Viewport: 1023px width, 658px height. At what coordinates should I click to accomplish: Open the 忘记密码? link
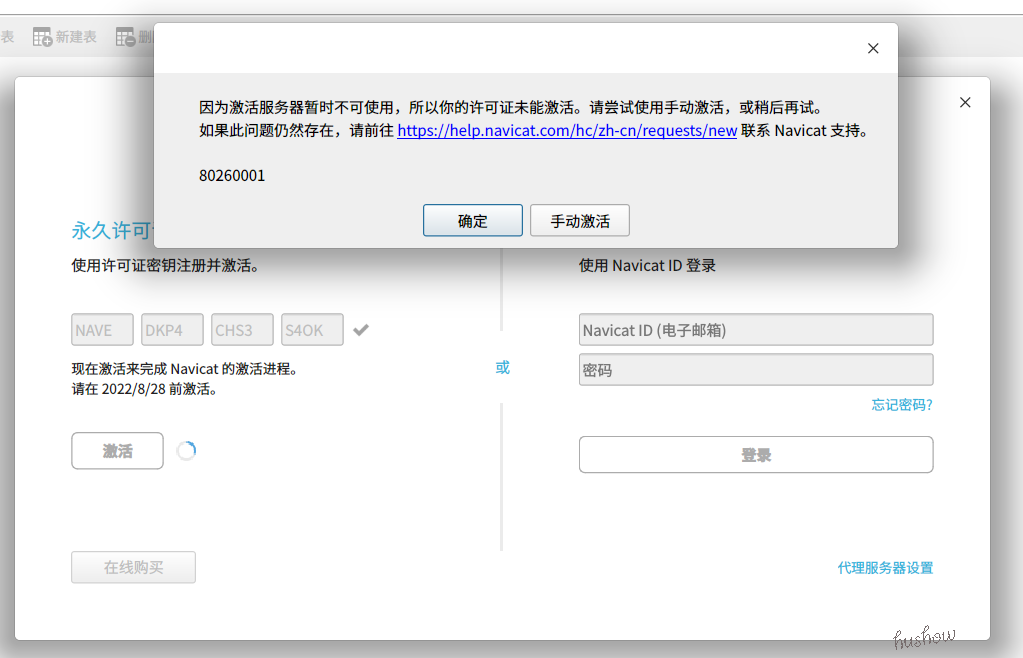(x=902, y=405)
